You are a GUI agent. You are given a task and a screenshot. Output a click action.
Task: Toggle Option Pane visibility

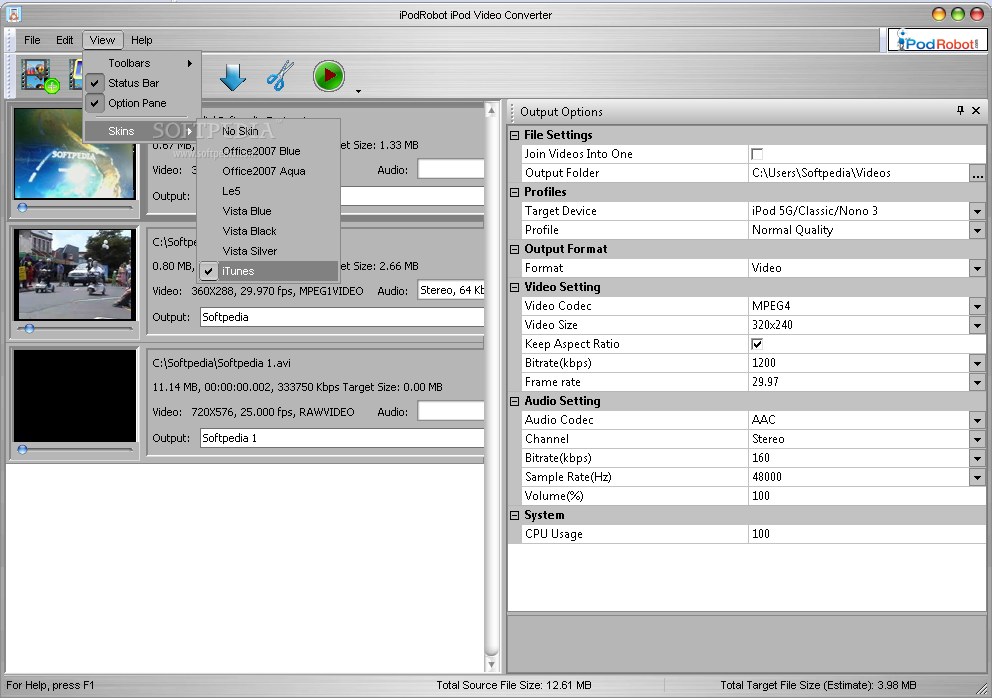click(x=142, y=103)
